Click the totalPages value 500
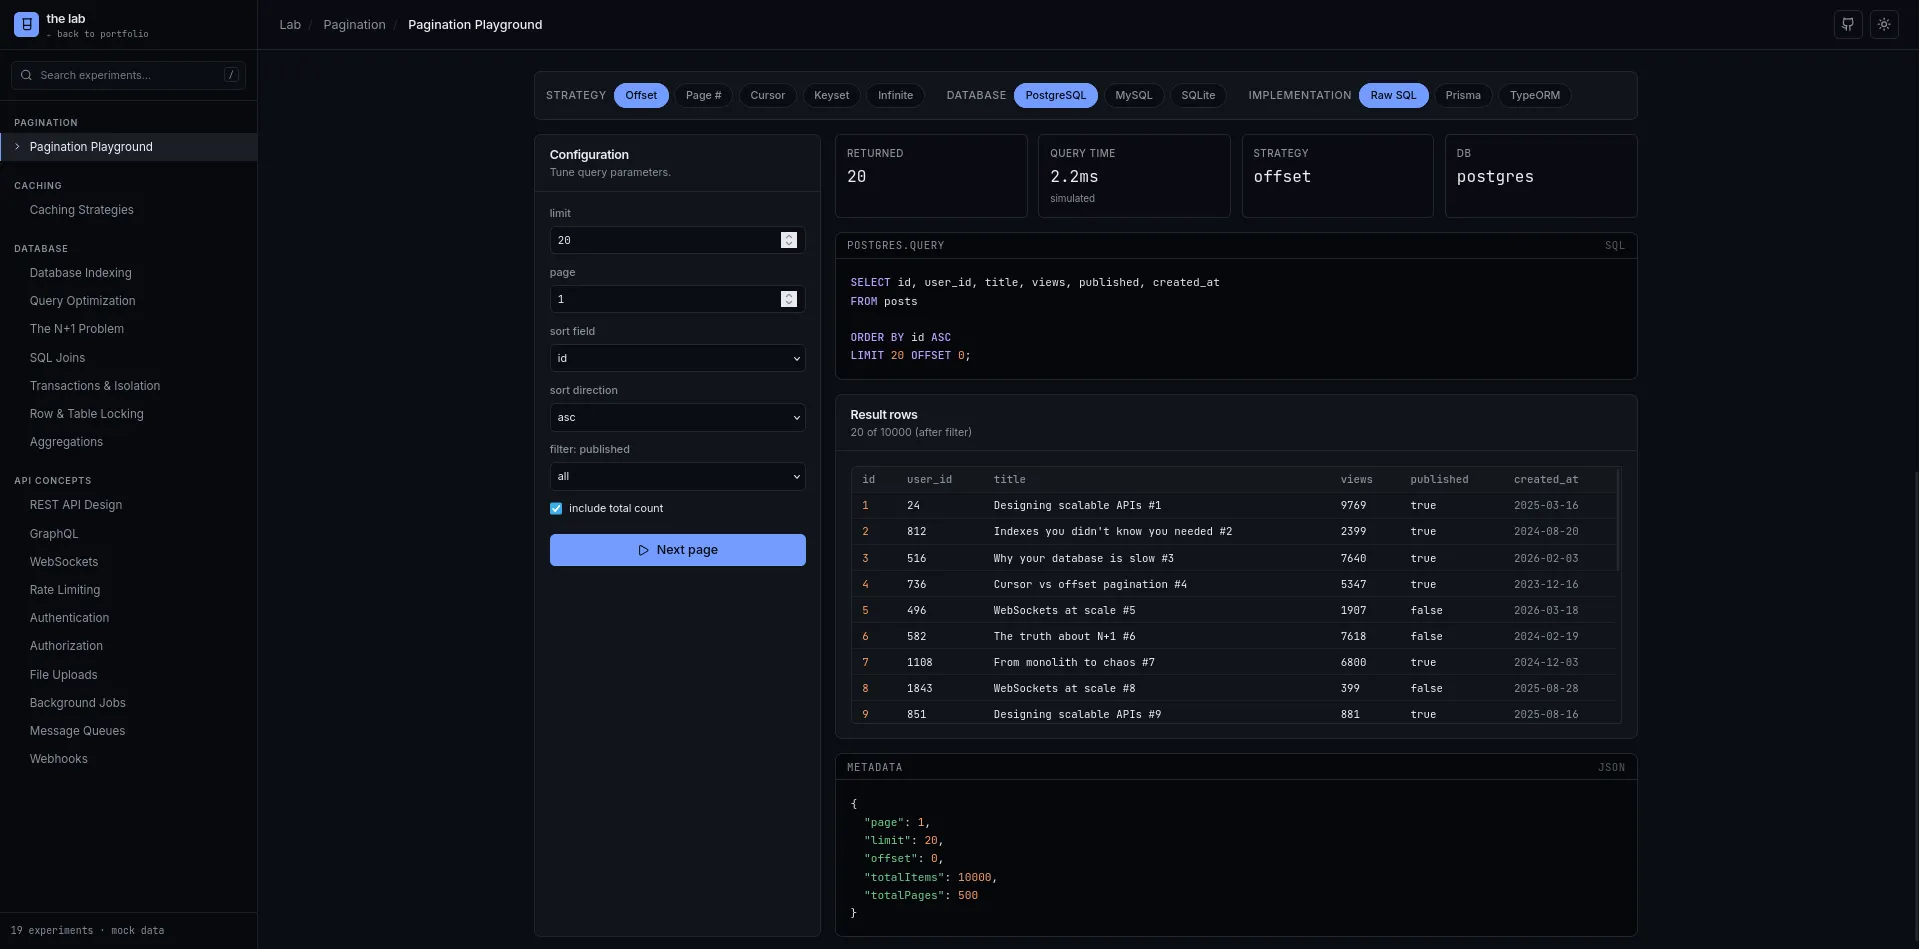The image size is (1920, 949). [967, 896]
